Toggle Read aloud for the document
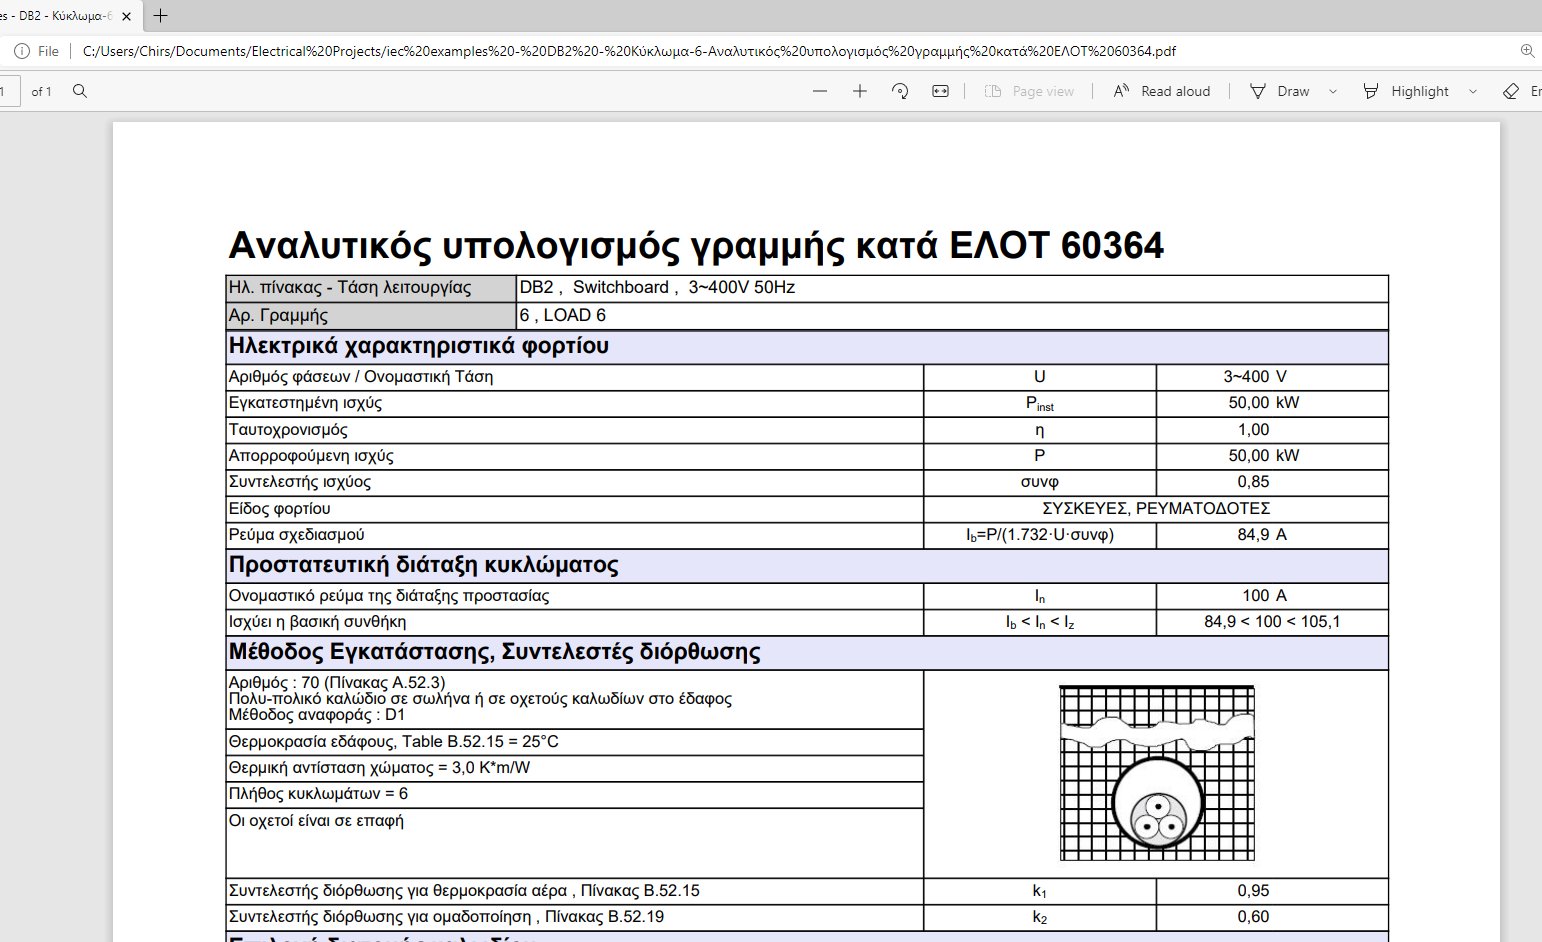 click(x=1162, y=91)
